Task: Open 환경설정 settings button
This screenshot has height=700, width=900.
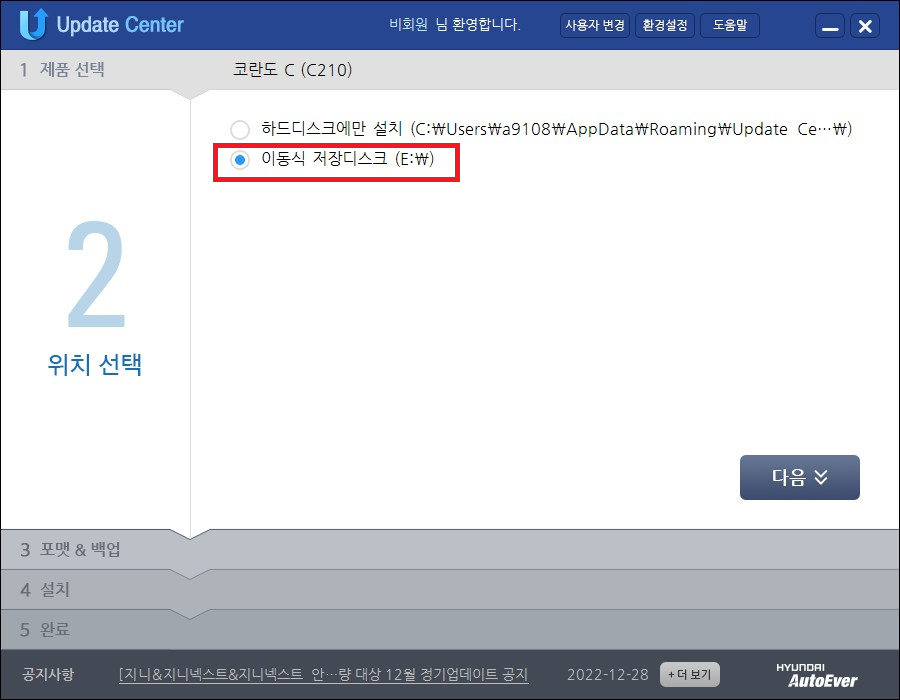Action: 665,25
